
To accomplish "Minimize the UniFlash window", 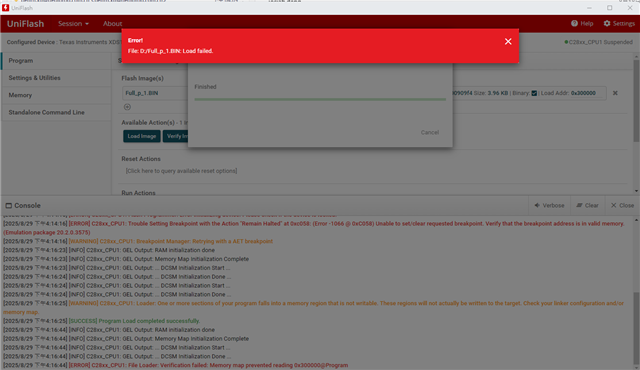I will click(x=589, y=8).
